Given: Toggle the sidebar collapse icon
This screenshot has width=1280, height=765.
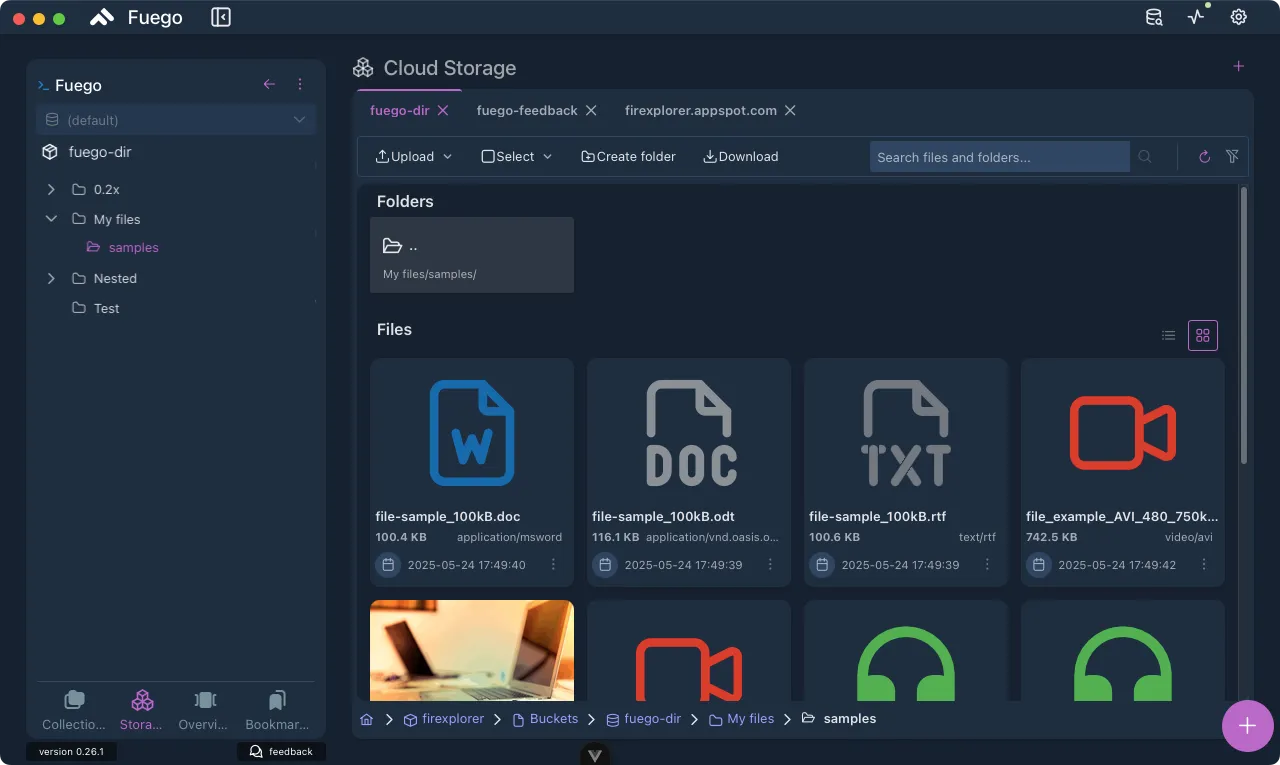Looking at the screenshot, I should coord(221,17).
